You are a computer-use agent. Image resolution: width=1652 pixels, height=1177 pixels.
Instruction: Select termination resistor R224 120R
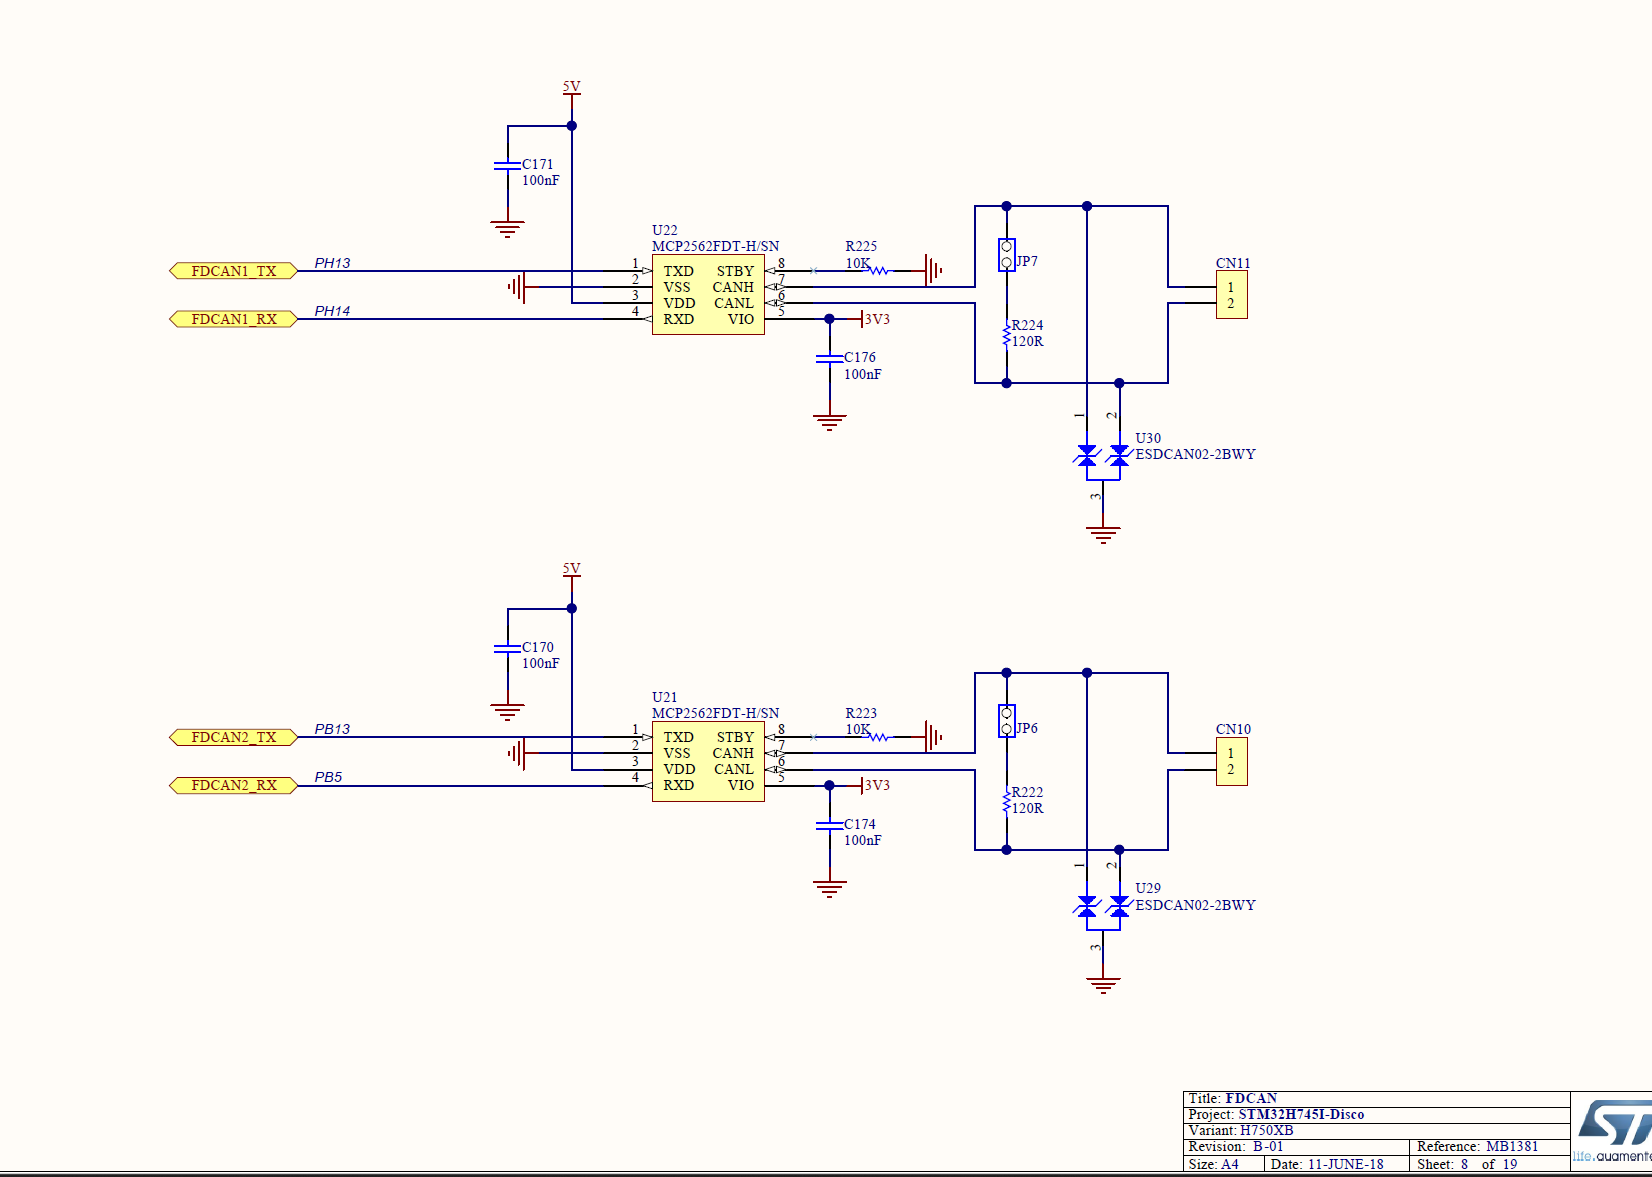pos(1007,332)
